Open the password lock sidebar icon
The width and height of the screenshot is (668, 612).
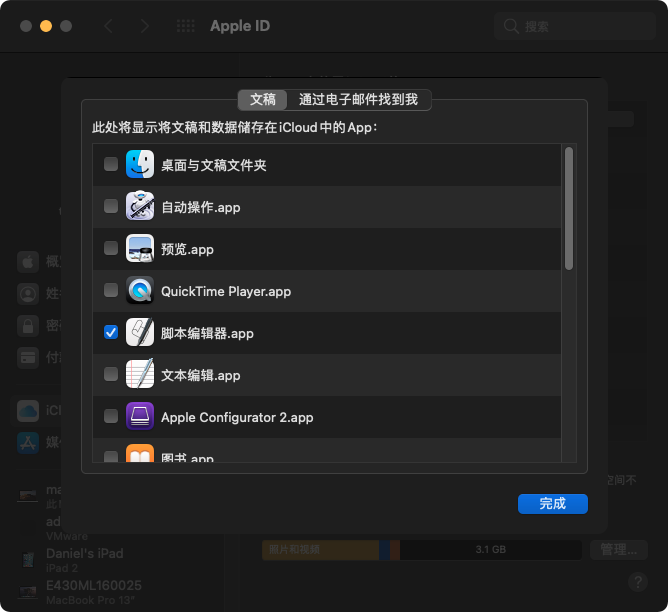coord(28,325)
